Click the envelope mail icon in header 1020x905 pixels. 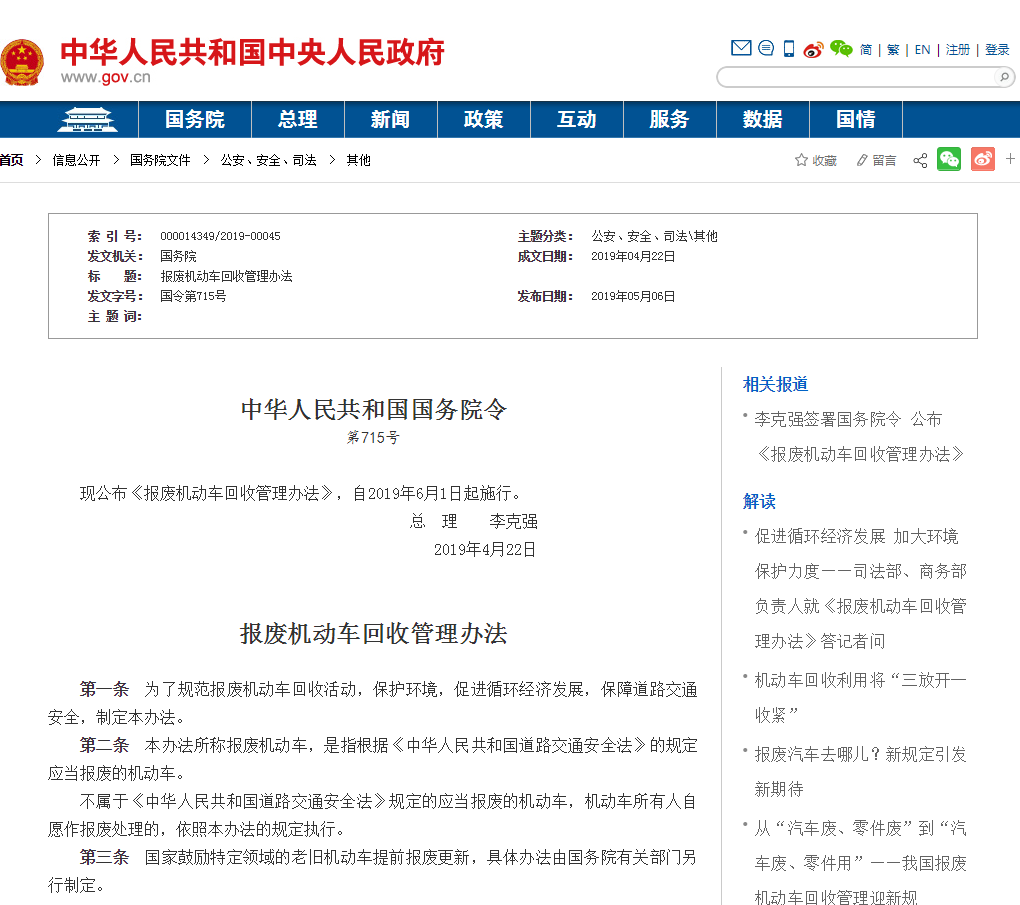tap(741, 48)
